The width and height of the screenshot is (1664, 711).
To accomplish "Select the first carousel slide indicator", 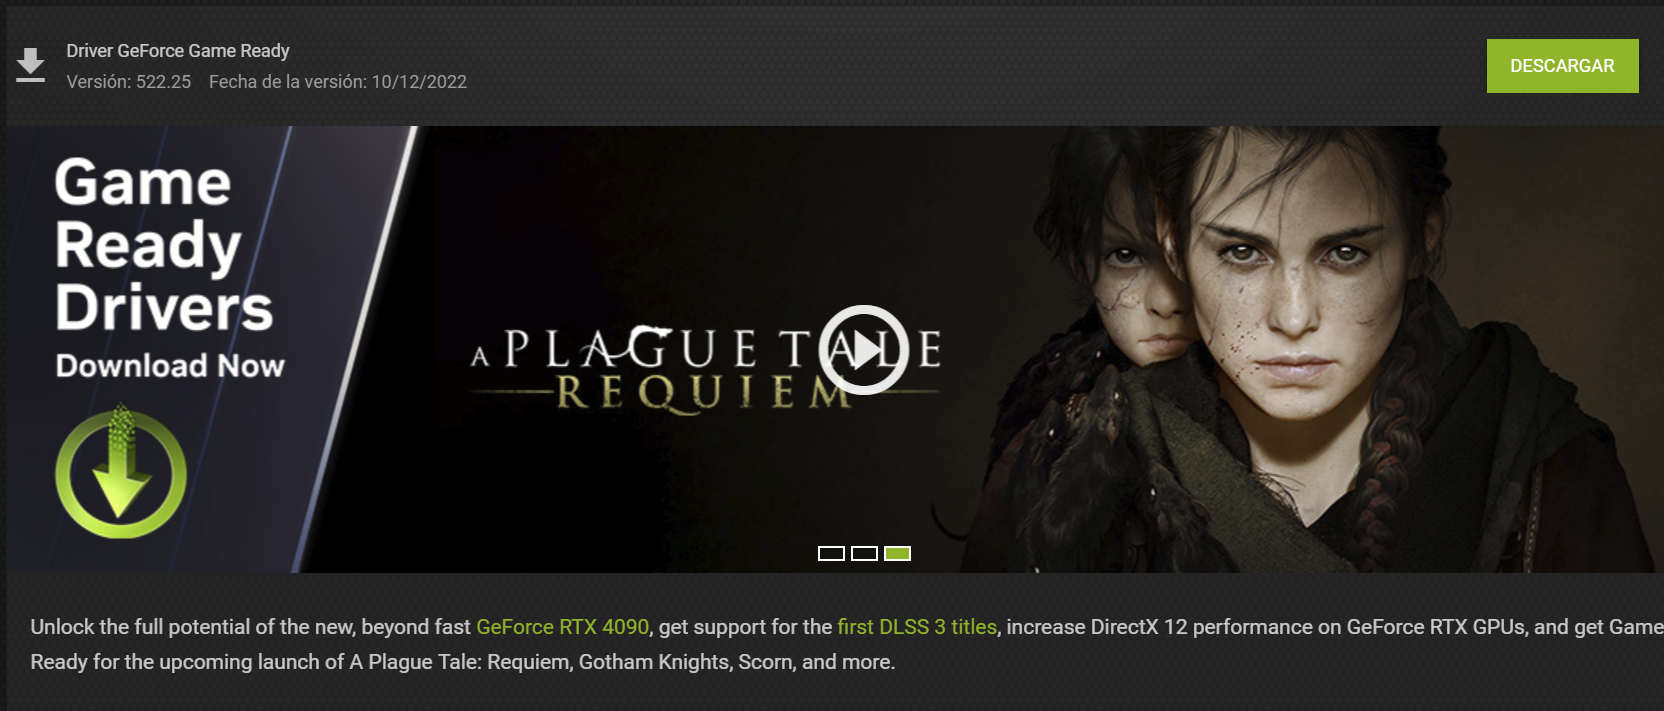I will click(x=831, y=553).
